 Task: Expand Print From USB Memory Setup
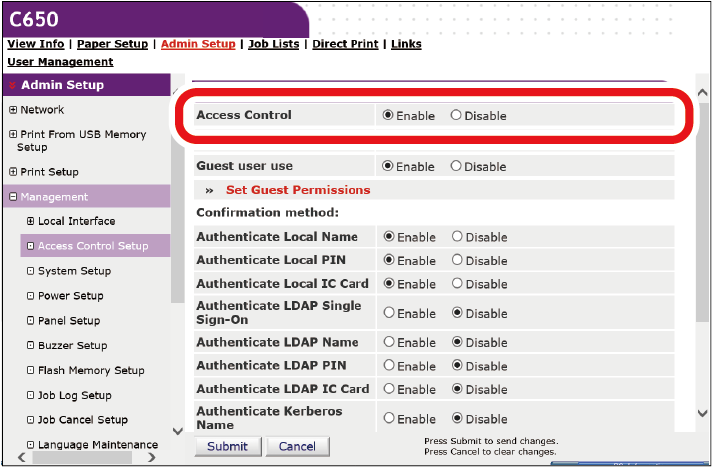13,135
